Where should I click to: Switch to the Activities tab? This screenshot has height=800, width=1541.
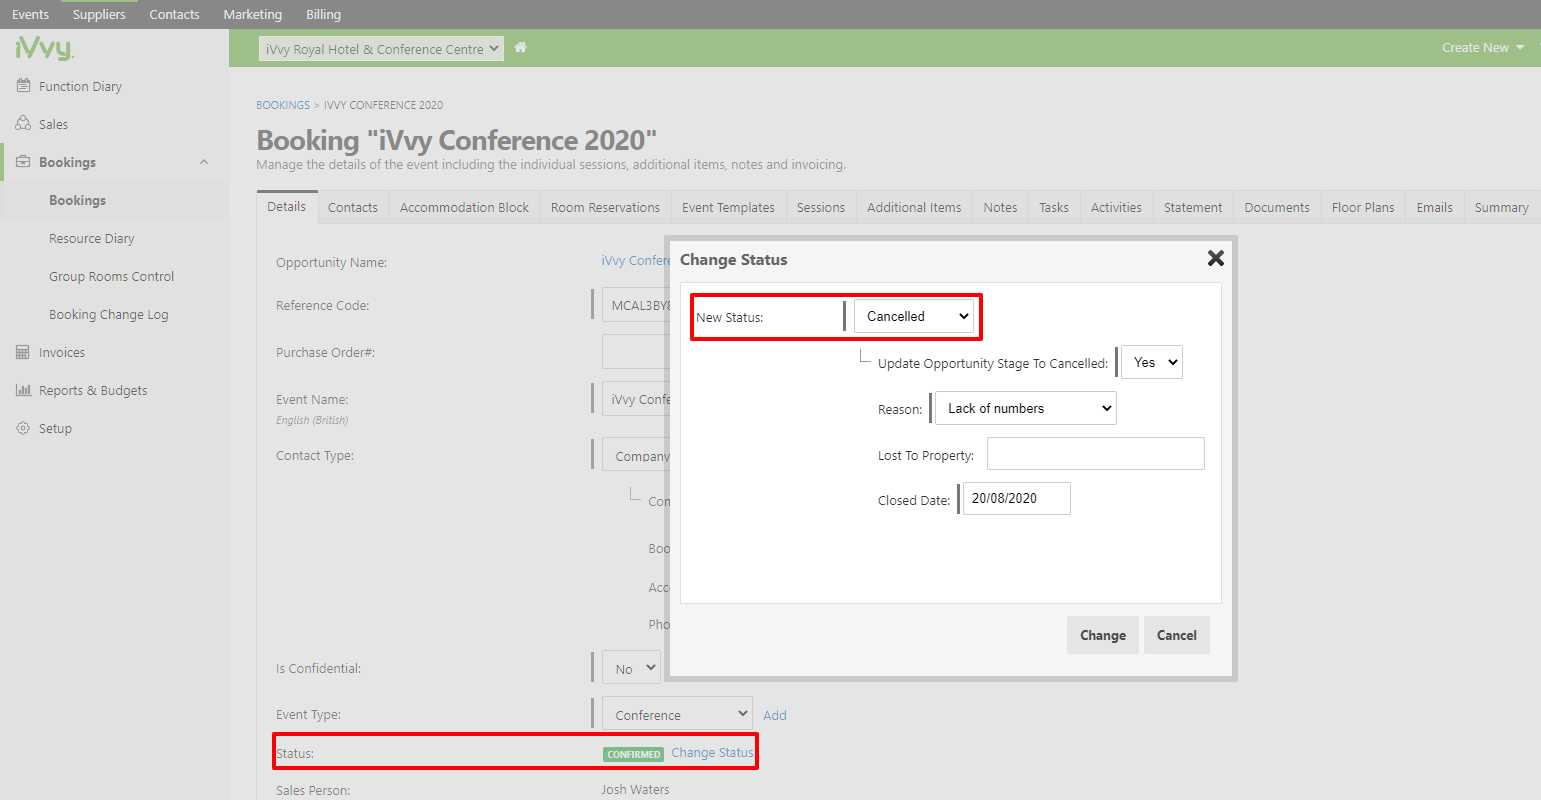pos(1116,207)
